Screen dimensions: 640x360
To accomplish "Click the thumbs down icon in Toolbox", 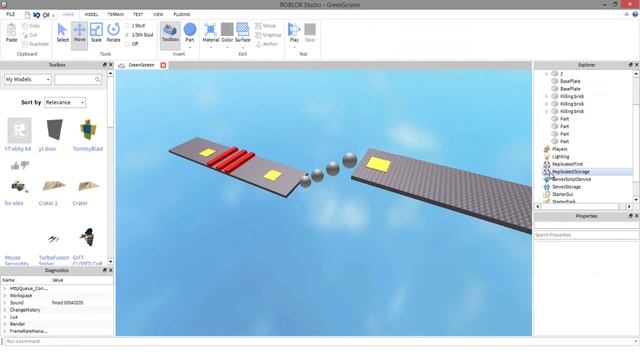I will point(25,165).
